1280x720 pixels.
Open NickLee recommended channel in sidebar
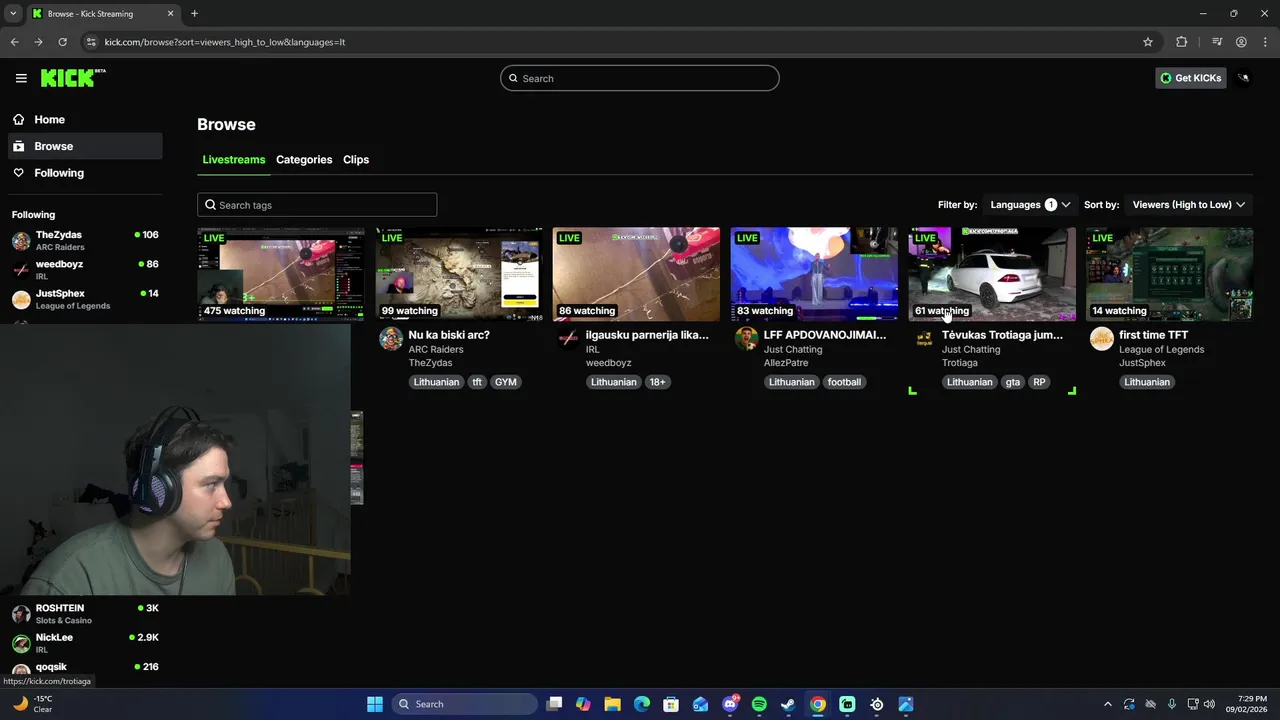85,643
